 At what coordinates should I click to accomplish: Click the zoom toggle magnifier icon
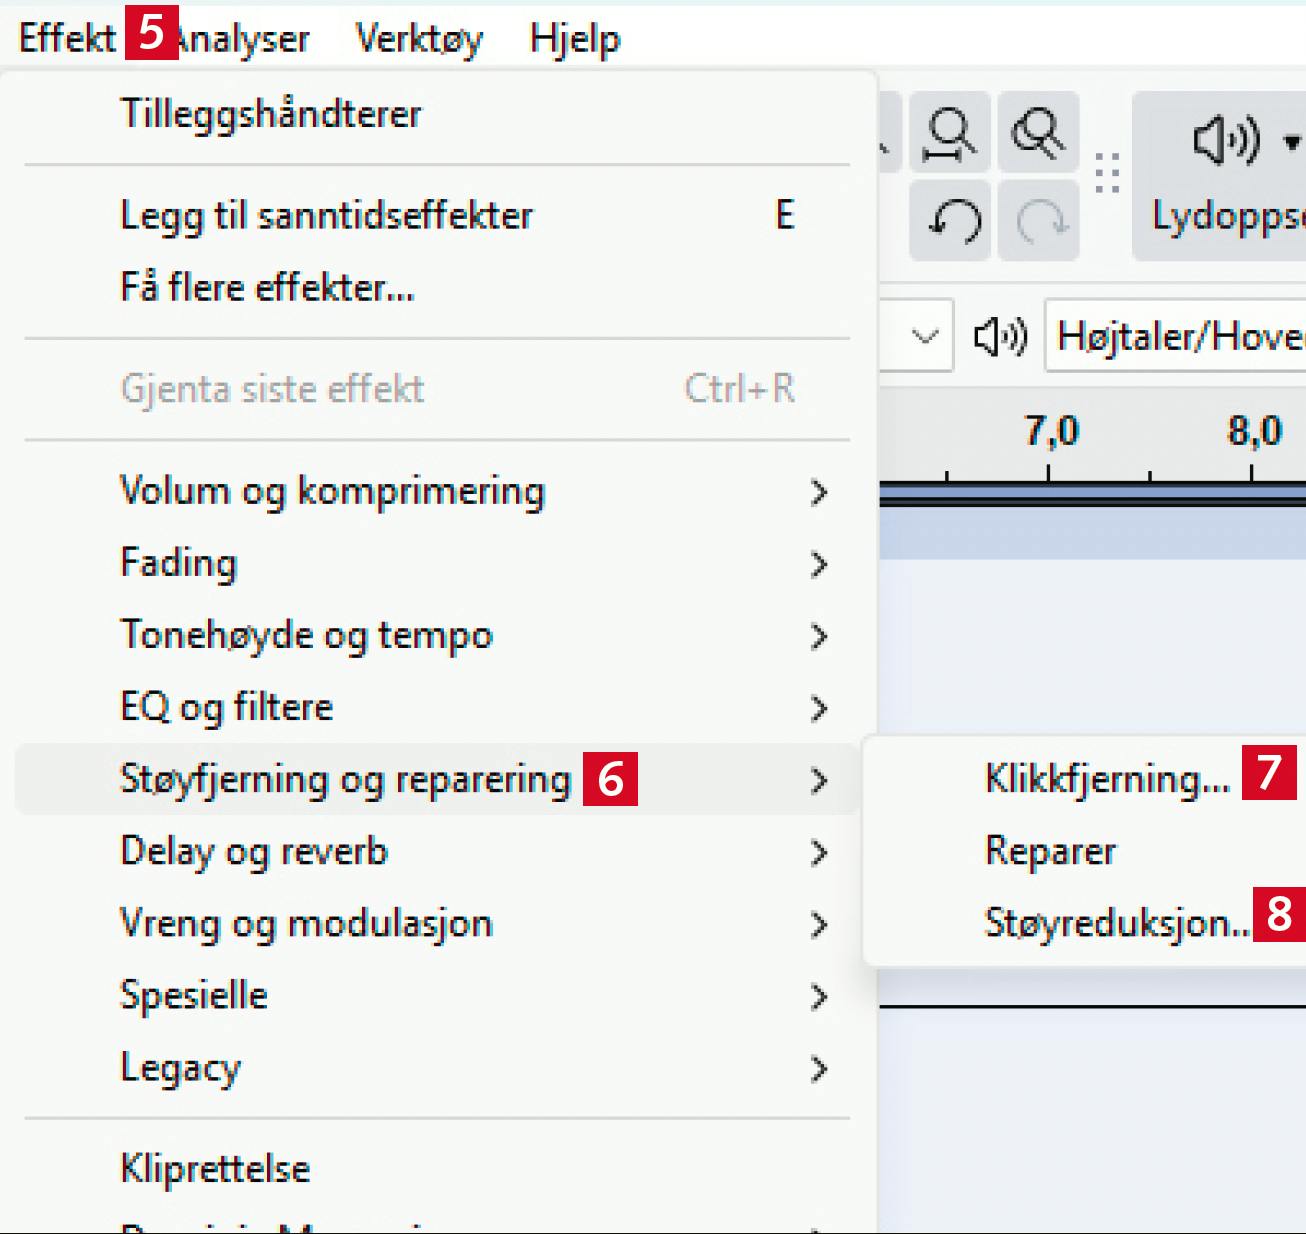1037,133
